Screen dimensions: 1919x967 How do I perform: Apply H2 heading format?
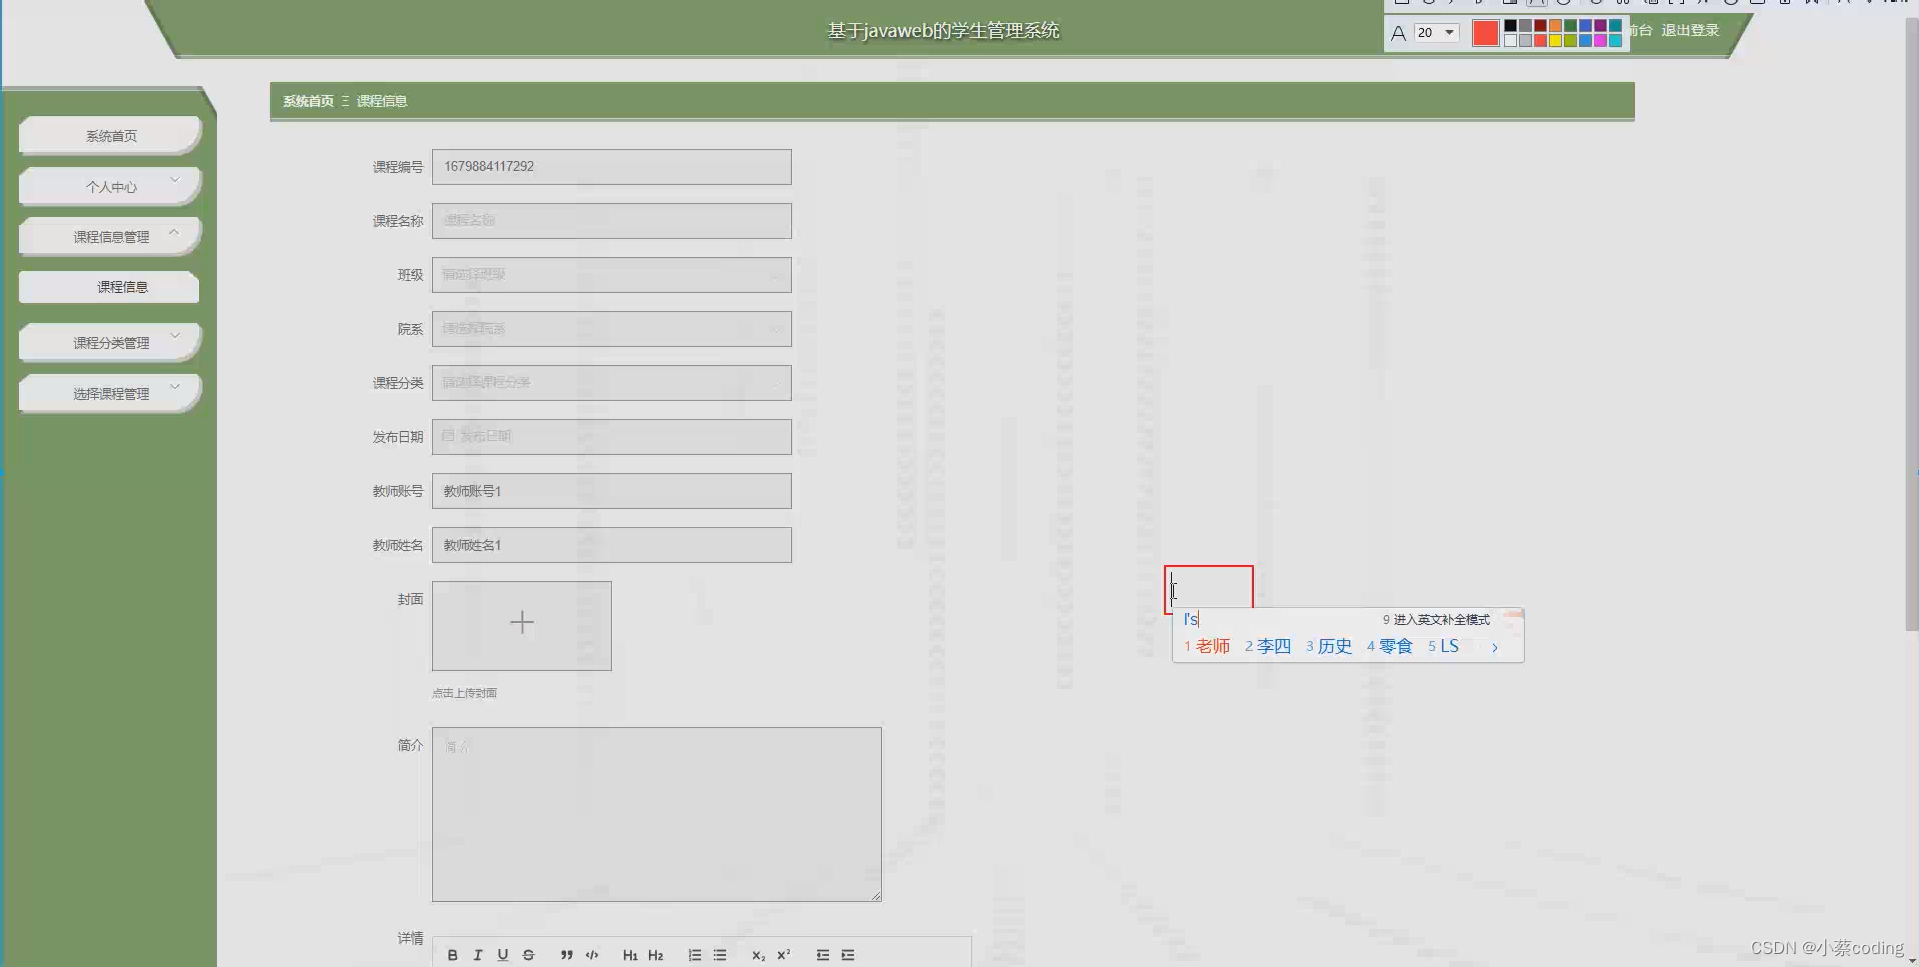point(655,955)
